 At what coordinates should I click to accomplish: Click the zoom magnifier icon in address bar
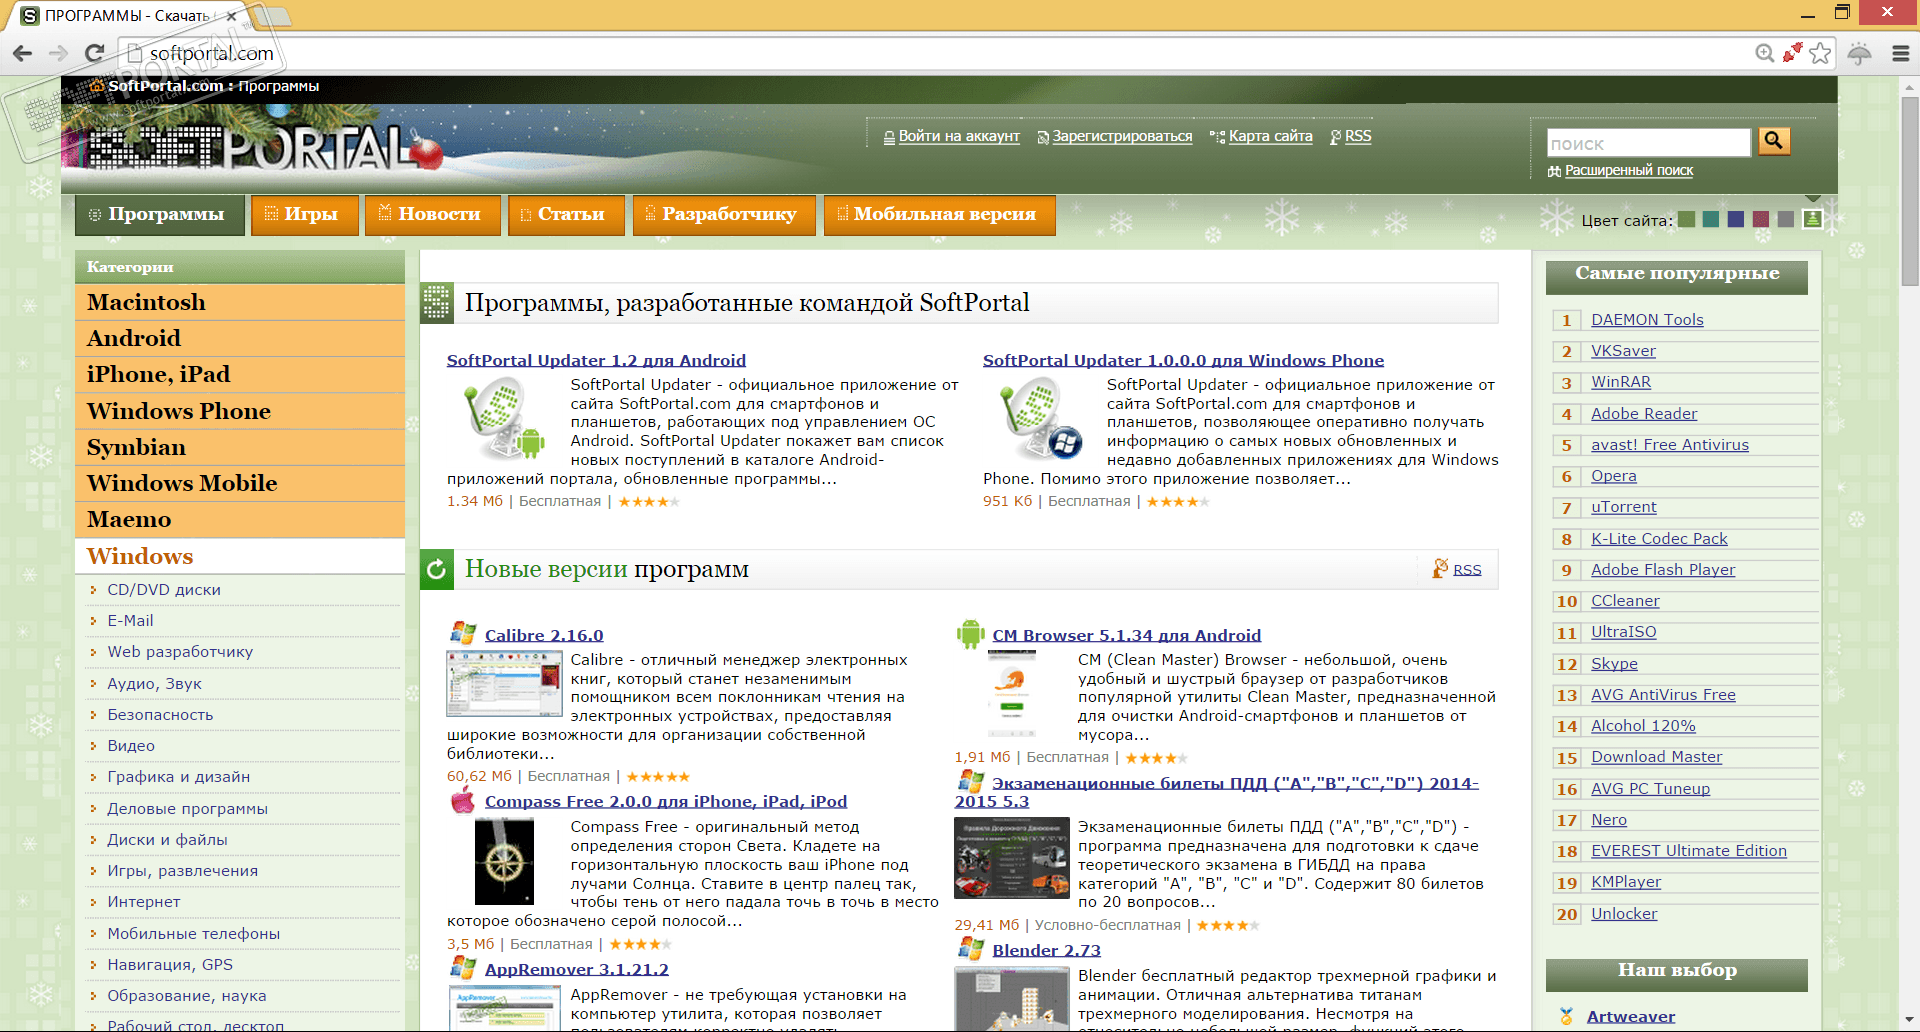(1765, 53)
